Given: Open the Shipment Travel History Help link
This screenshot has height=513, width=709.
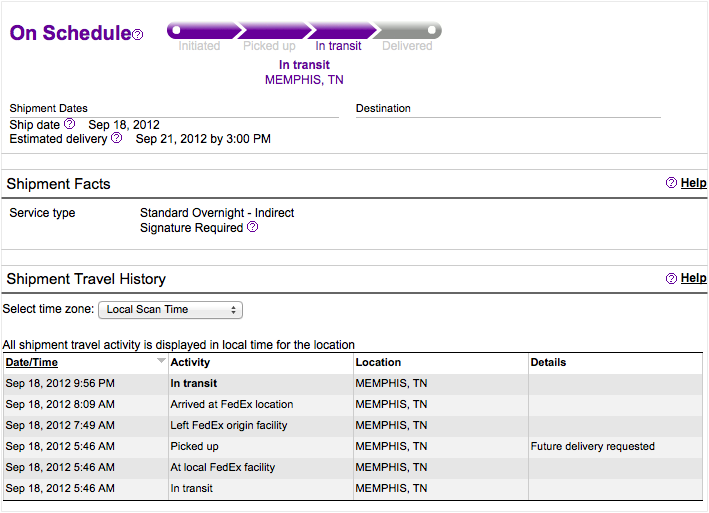Looking at the screenshot, I should click(694, 278).
